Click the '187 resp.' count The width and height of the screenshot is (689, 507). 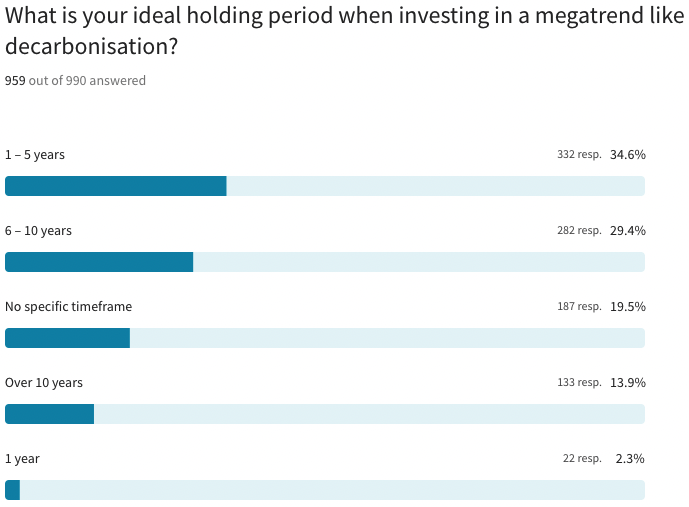pyautogui.click(x=579, y=307)
